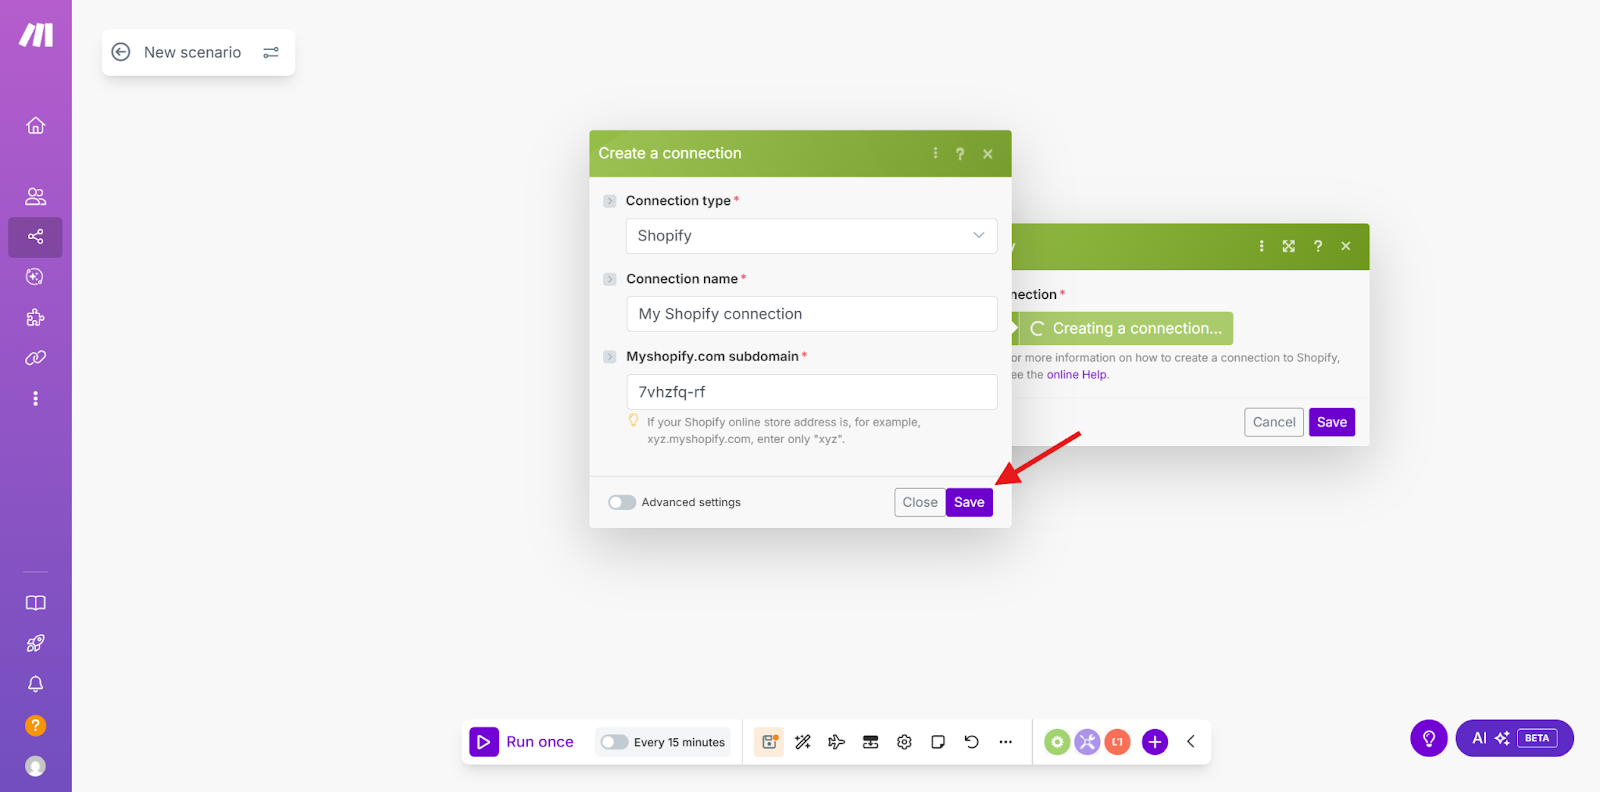Click the purple lightbulb button
The width and height of the screenshot is (1600, 792).
pos(1429,738)
